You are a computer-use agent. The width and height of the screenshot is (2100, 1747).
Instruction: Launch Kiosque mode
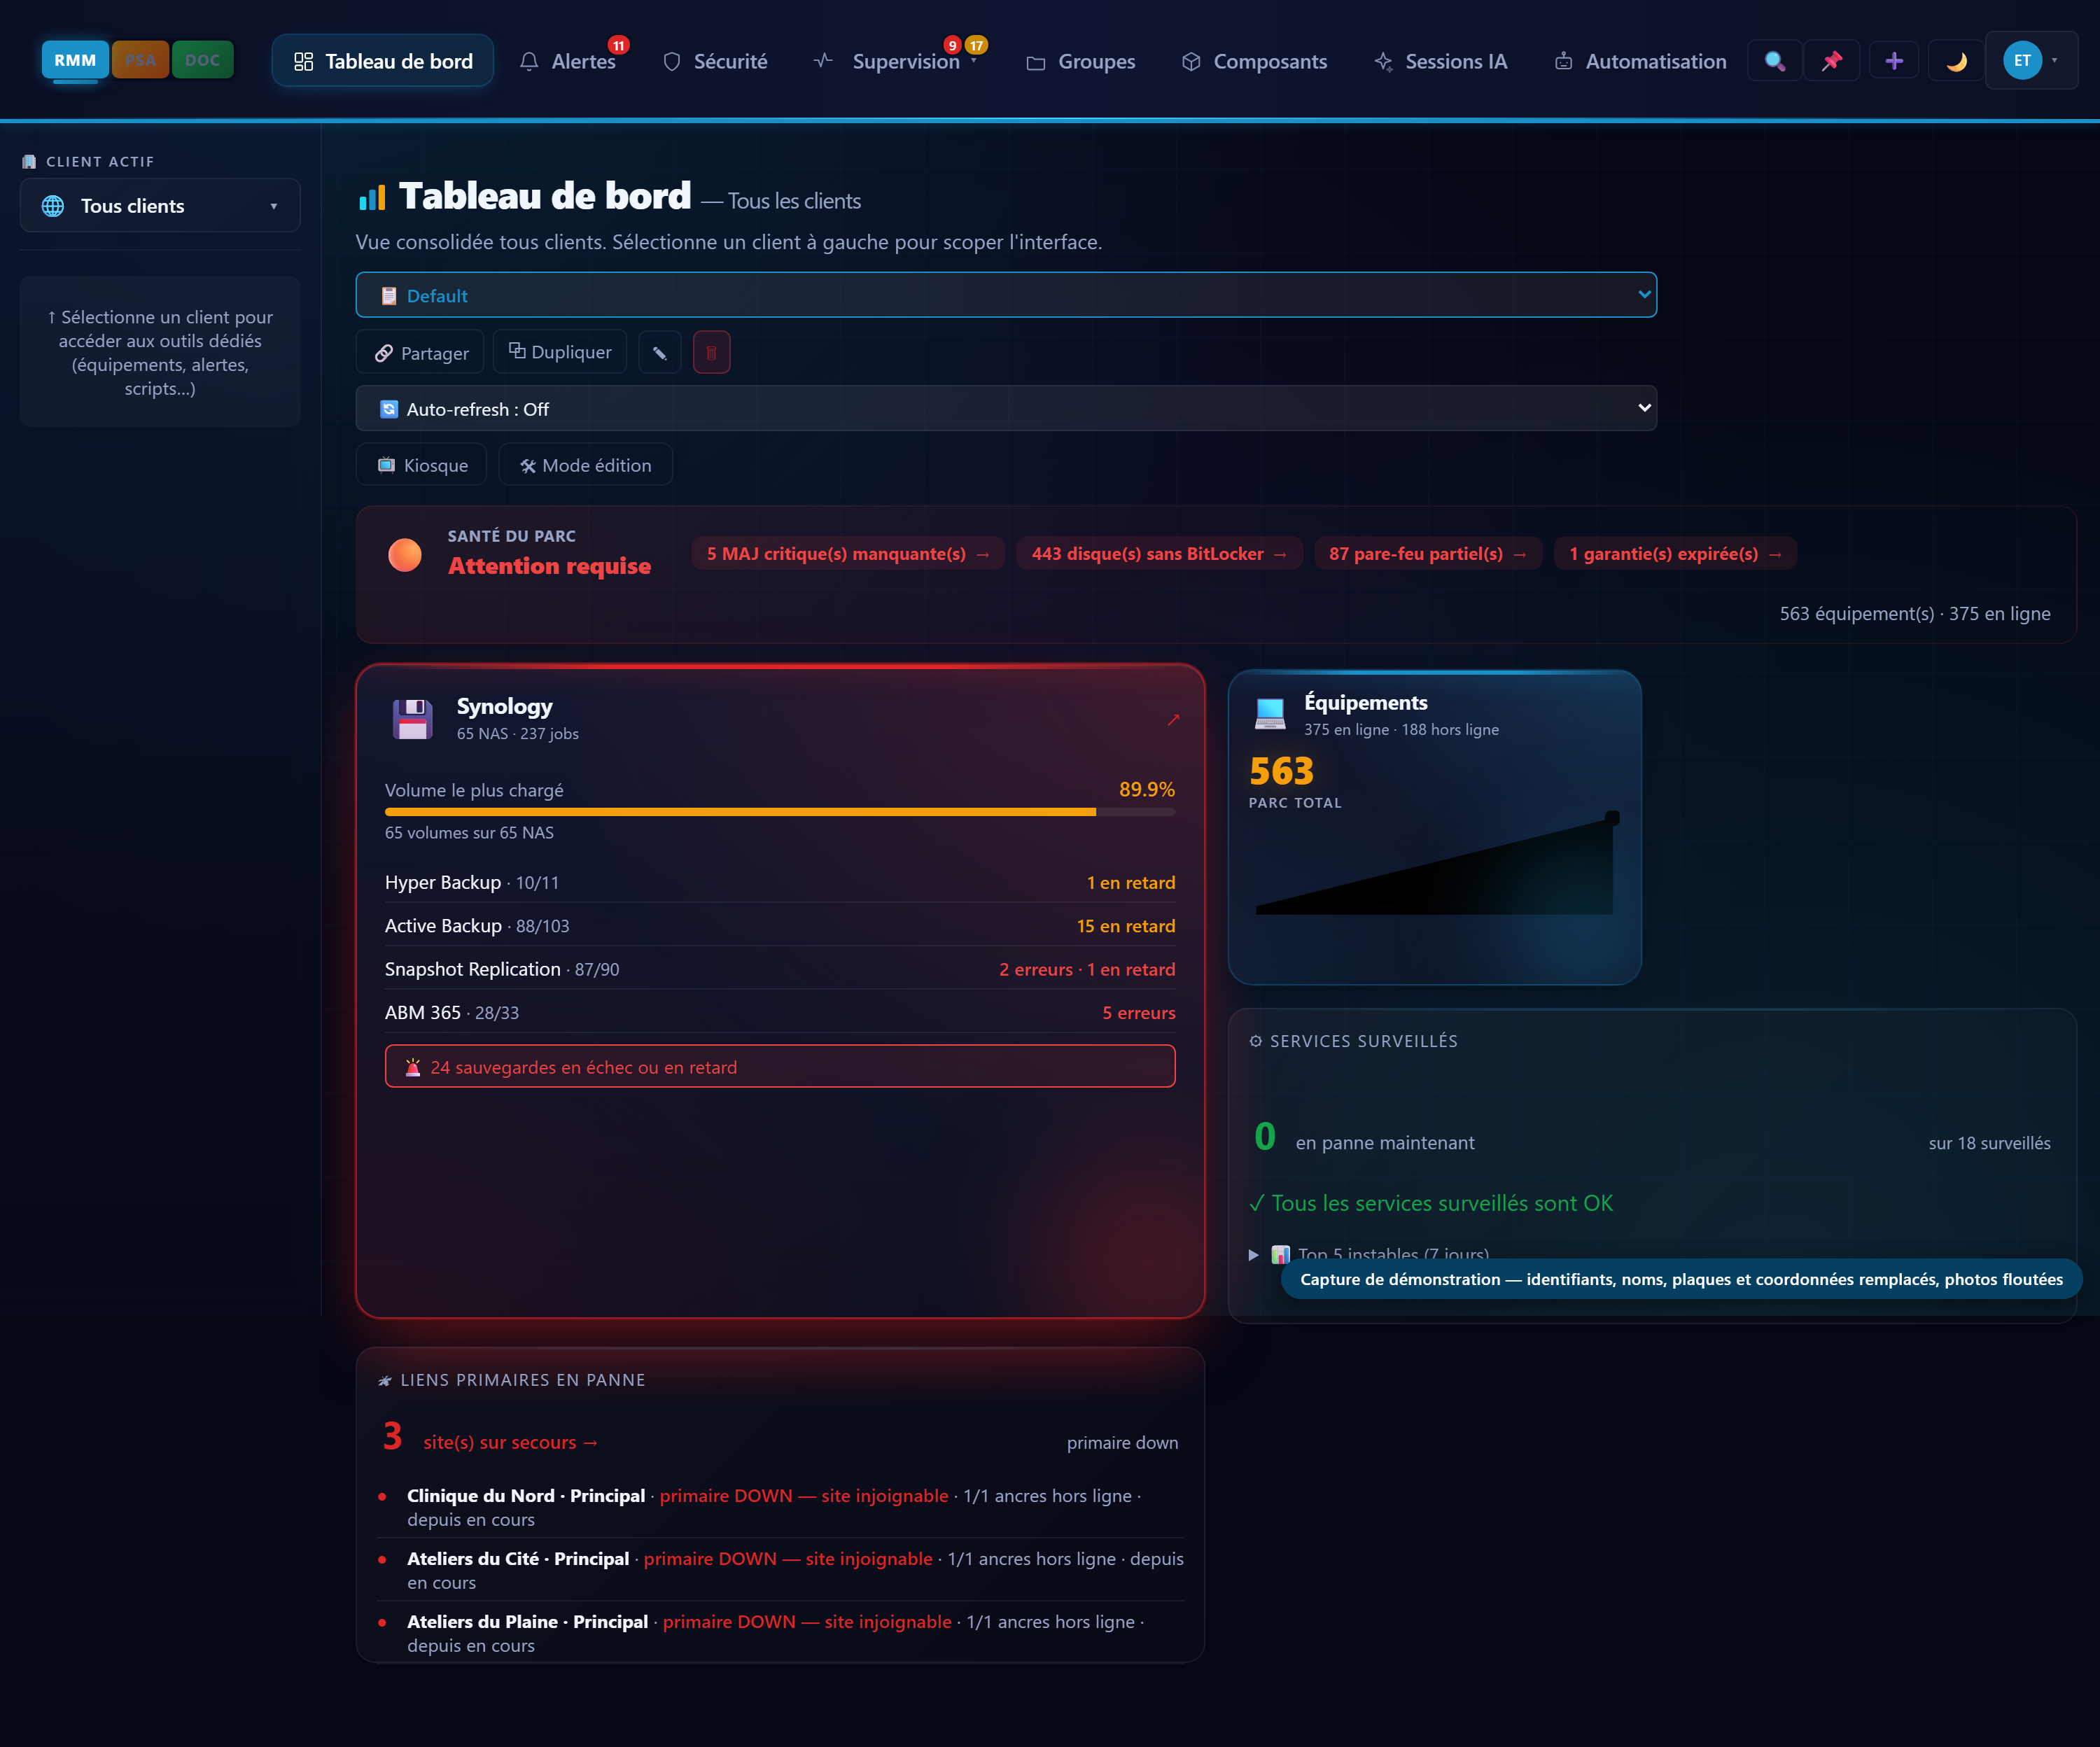pos(421,465)
